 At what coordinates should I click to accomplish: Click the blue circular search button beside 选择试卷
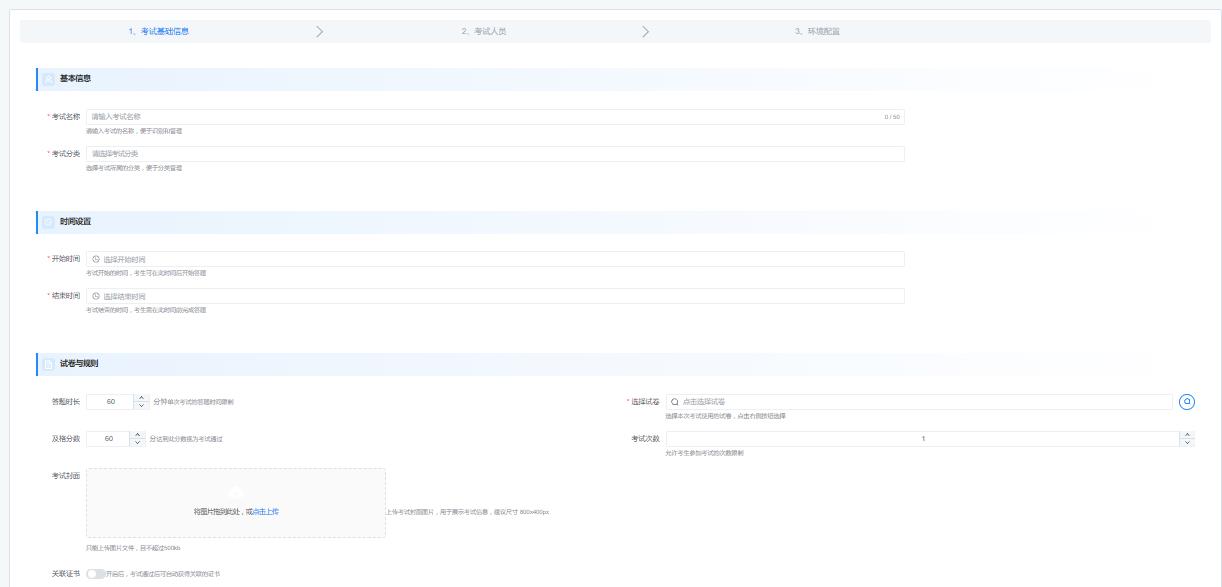click(1187, 401)
